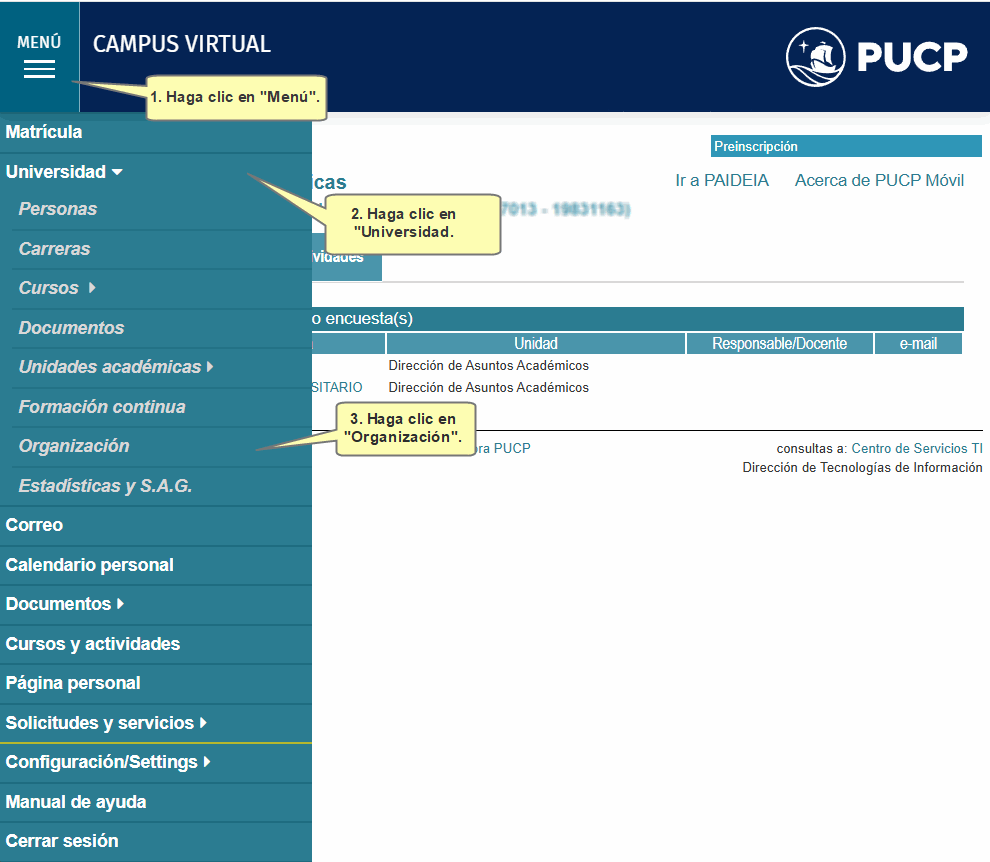Image resolution: width=990 pixels, height=862 pixels.
Task: Click the PUCP ship logo
Action: coord(817,57)
